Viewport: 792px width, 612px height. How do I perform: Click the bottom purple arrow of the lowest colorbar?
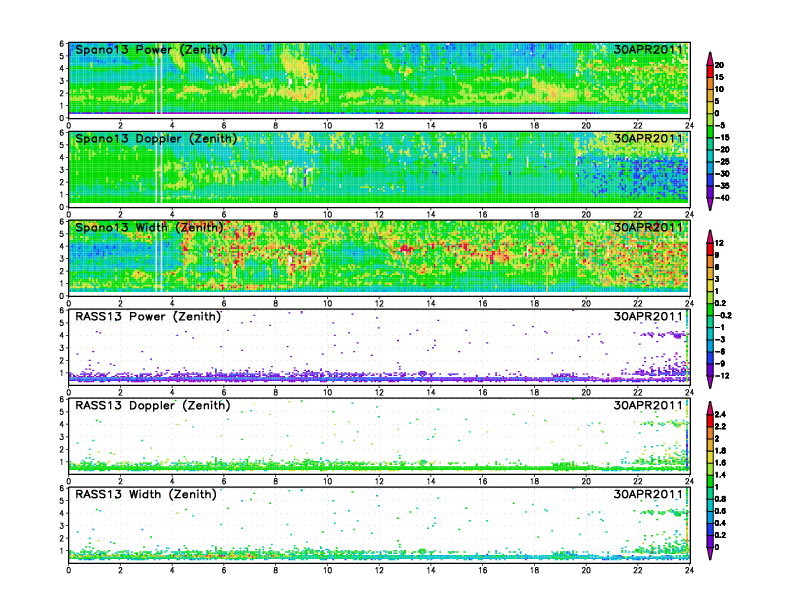(710, 553)
